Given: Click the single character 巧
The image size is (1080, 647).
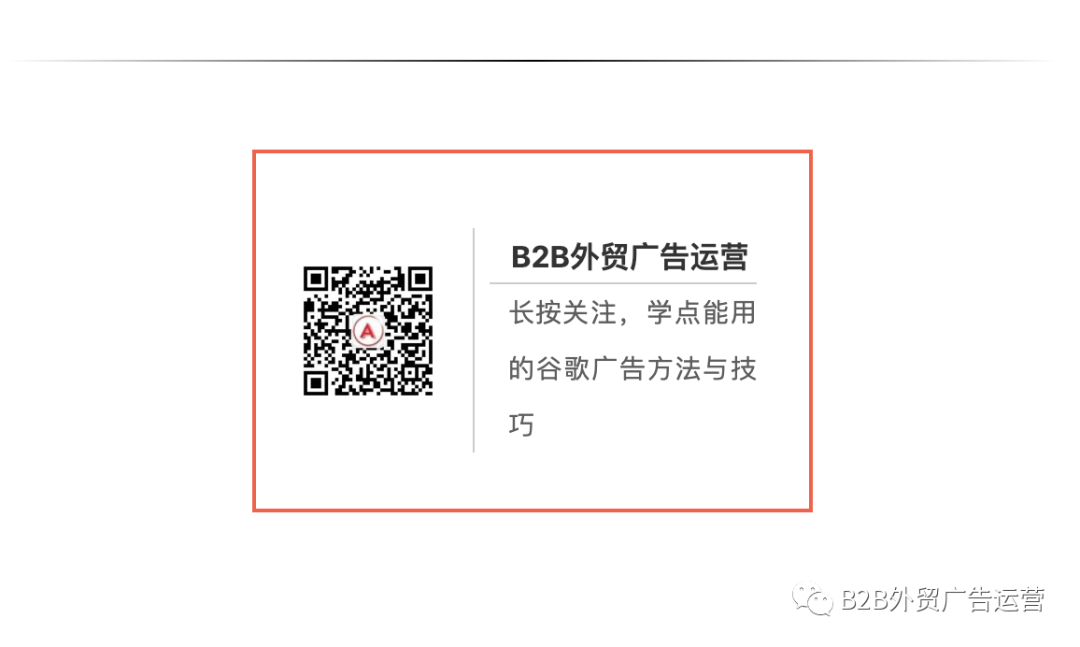Looking at the screenshot, I should click(521, 424).
